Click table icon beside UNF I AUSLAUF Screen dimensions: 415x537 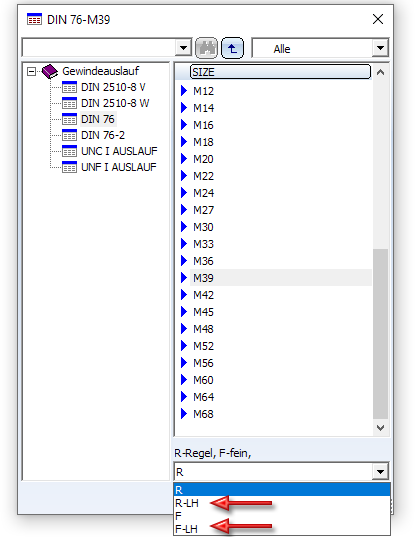tap(69, 167)
